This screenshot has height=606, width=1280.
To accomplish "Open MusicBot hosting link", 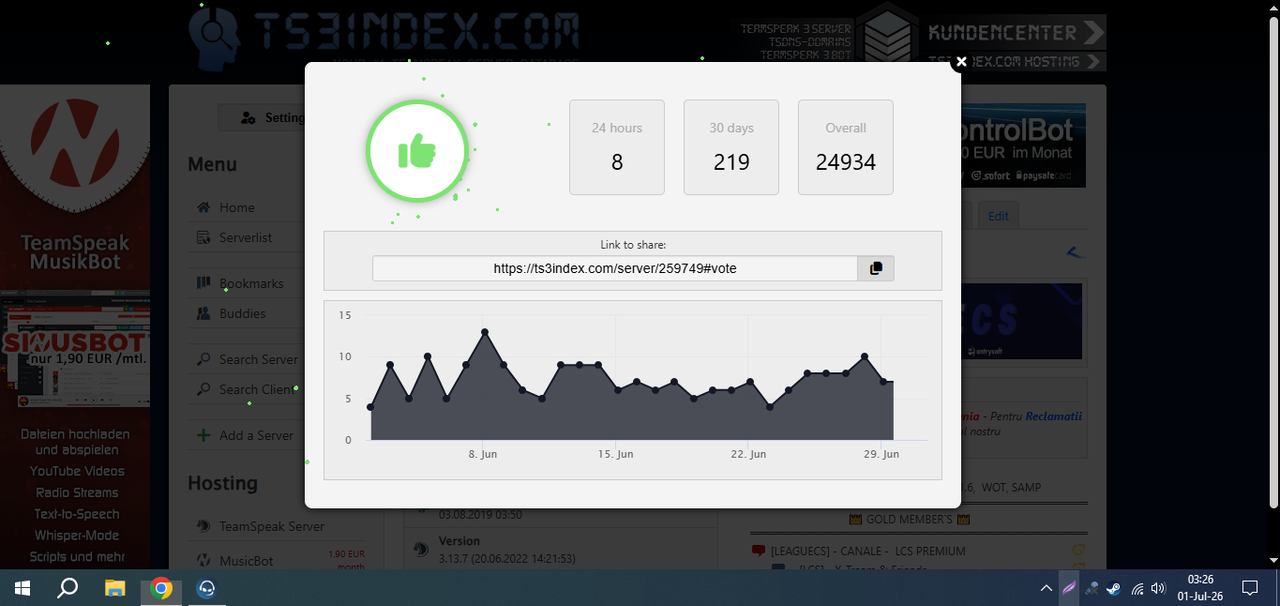I will [x=246, y=560].
